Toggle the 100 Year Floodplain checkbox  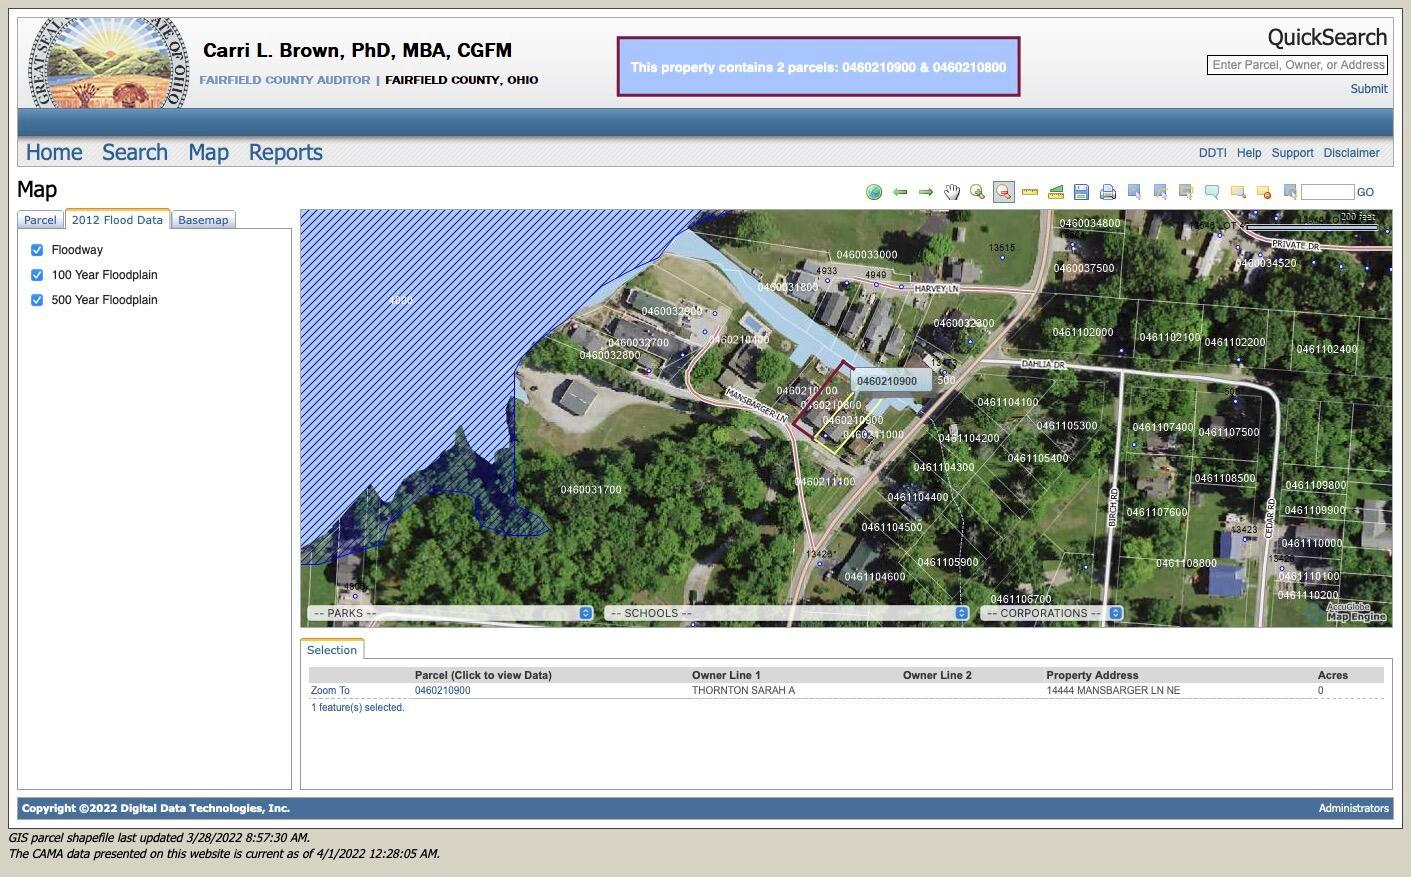37,275
